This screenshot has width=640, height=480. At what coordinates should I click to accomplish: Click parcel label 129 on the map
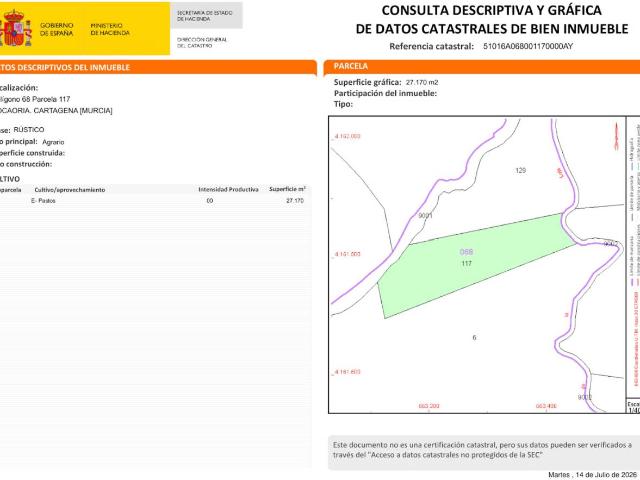click(x=520, y=171)
